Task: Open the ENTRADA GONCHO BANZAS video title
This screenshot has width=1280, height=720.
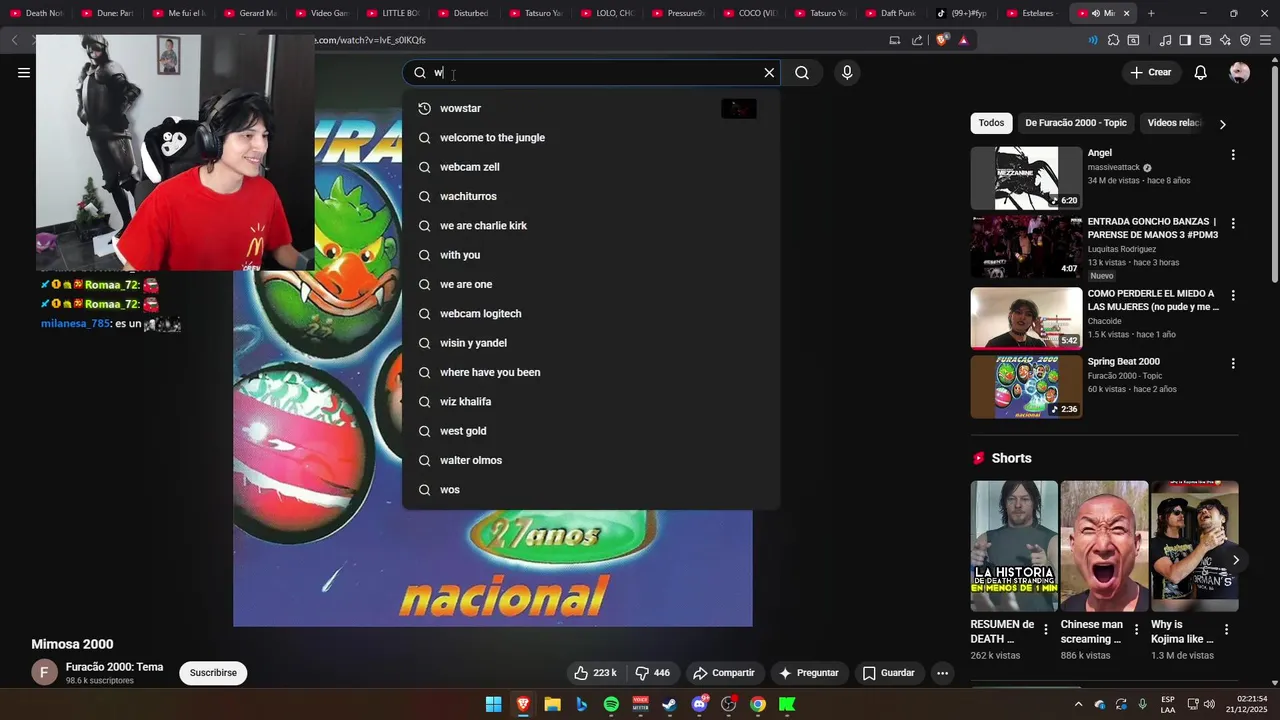Action: (1153, 228)
